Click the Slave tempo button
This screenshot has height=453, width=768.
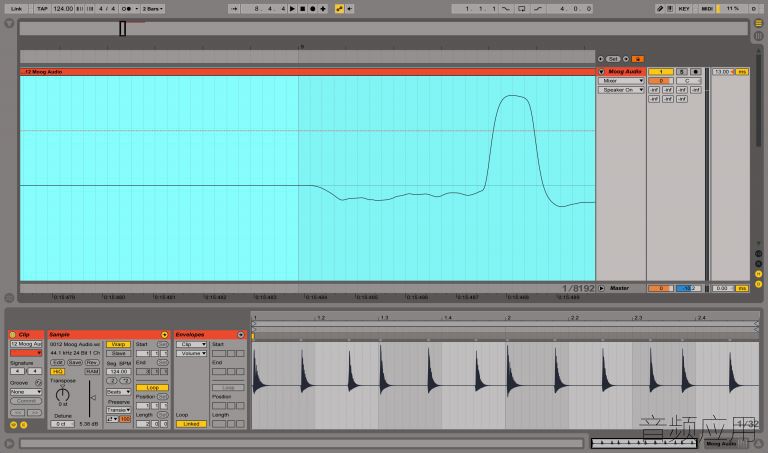[118, 354]
